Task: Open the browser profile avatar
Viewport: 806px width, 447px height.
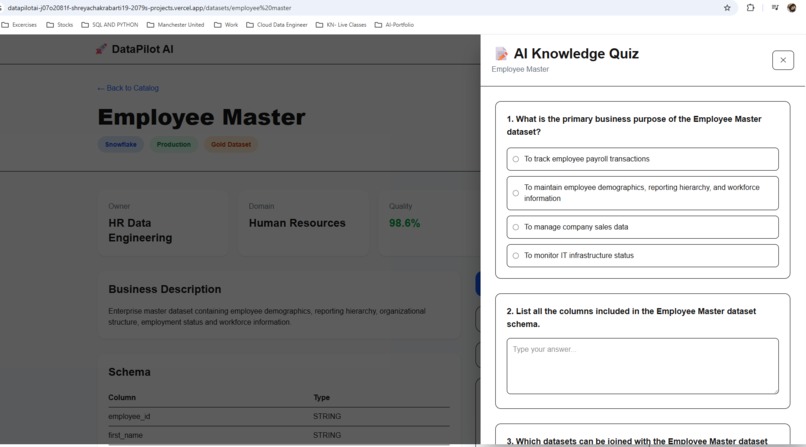Action: 792,8
